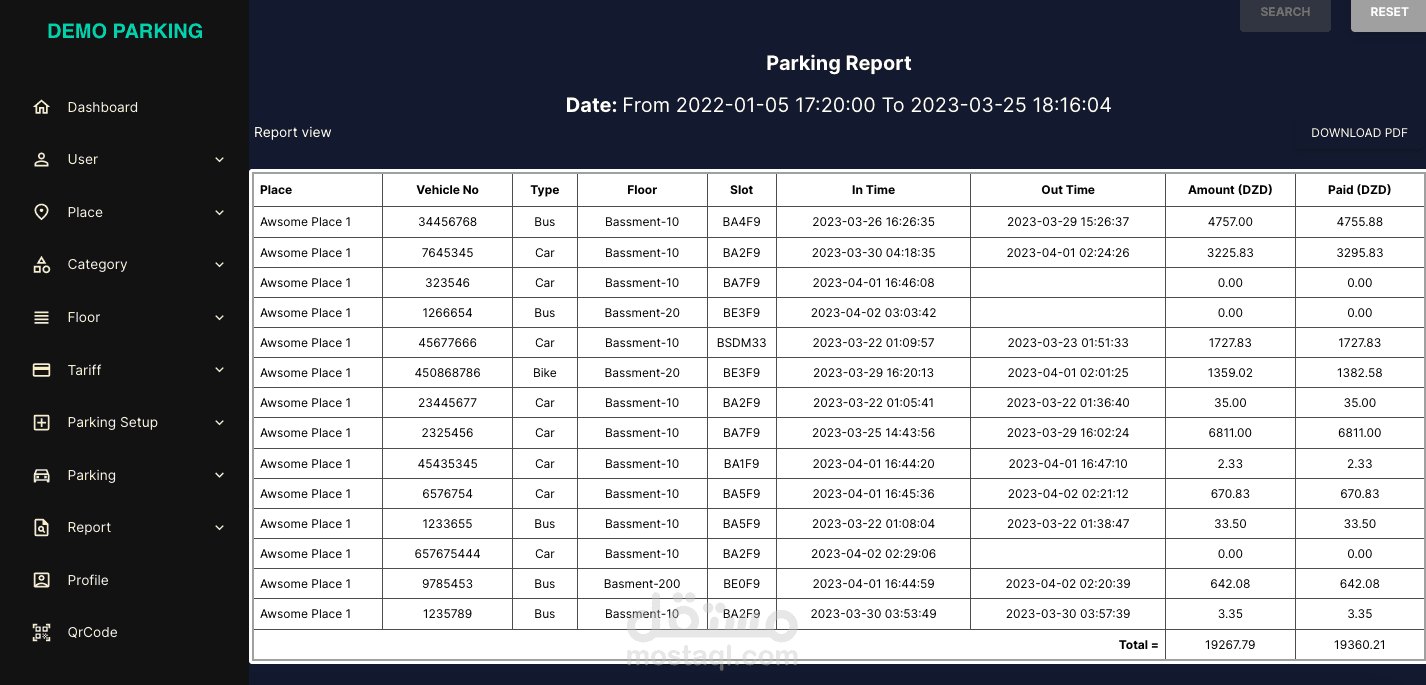
Task: Expand the Tariff sidebar section
Action: coord(219,369)
